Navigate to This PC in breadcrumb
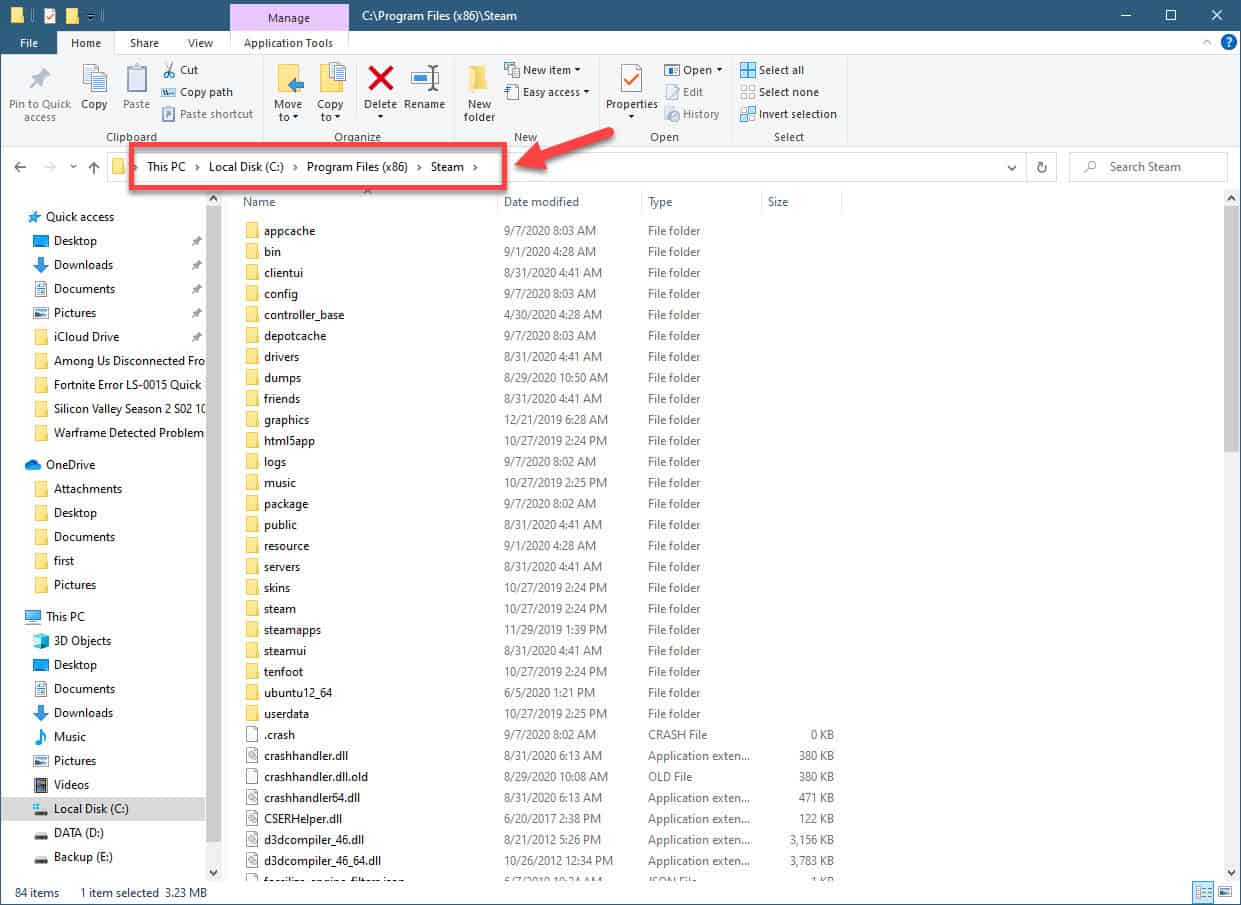The image size is (1241, 905). point(166,167)
